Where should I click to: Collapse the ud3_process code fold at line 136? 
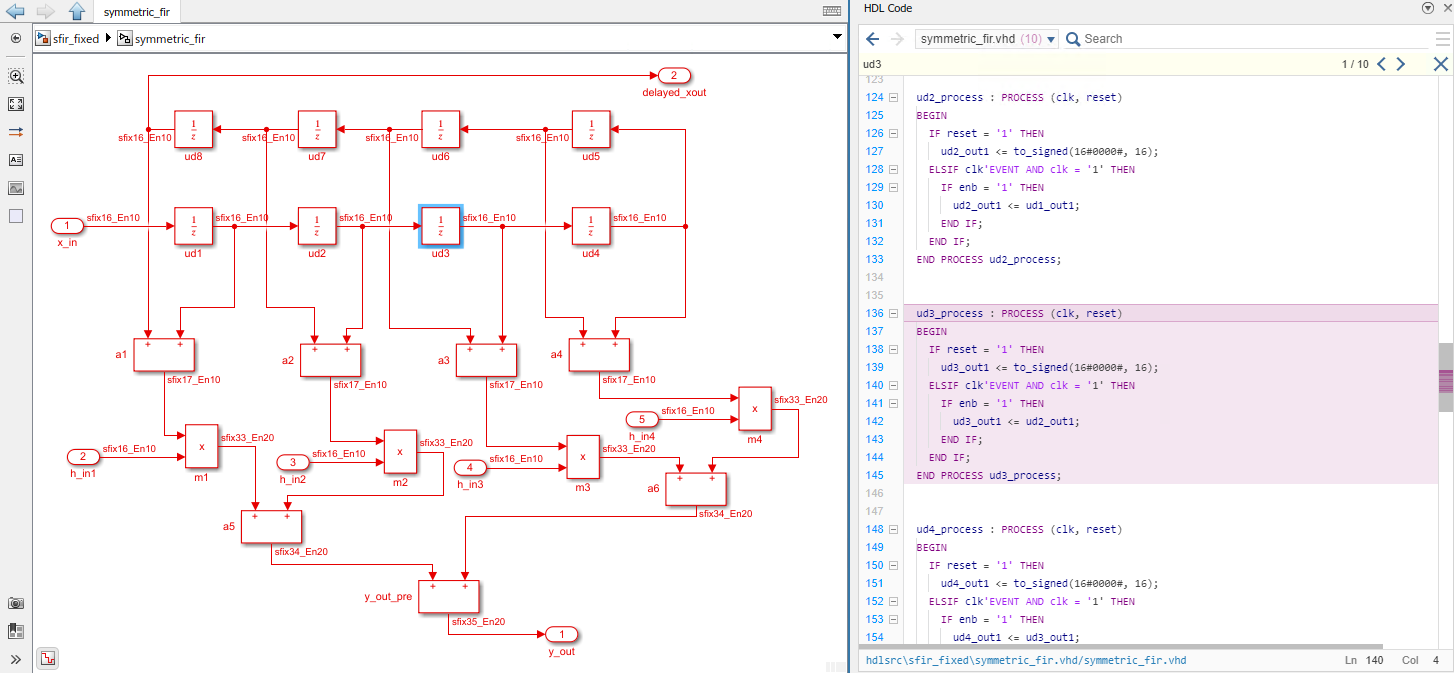tap(893, 314)
